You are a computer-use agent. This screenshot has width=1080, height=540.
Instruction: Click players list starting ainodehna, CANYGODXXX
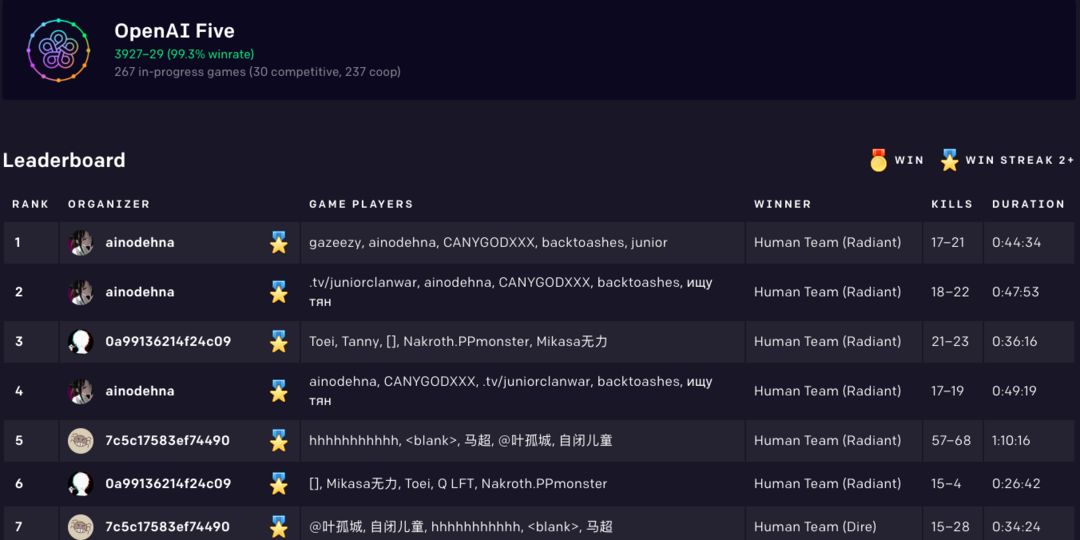tap(510, 391)
